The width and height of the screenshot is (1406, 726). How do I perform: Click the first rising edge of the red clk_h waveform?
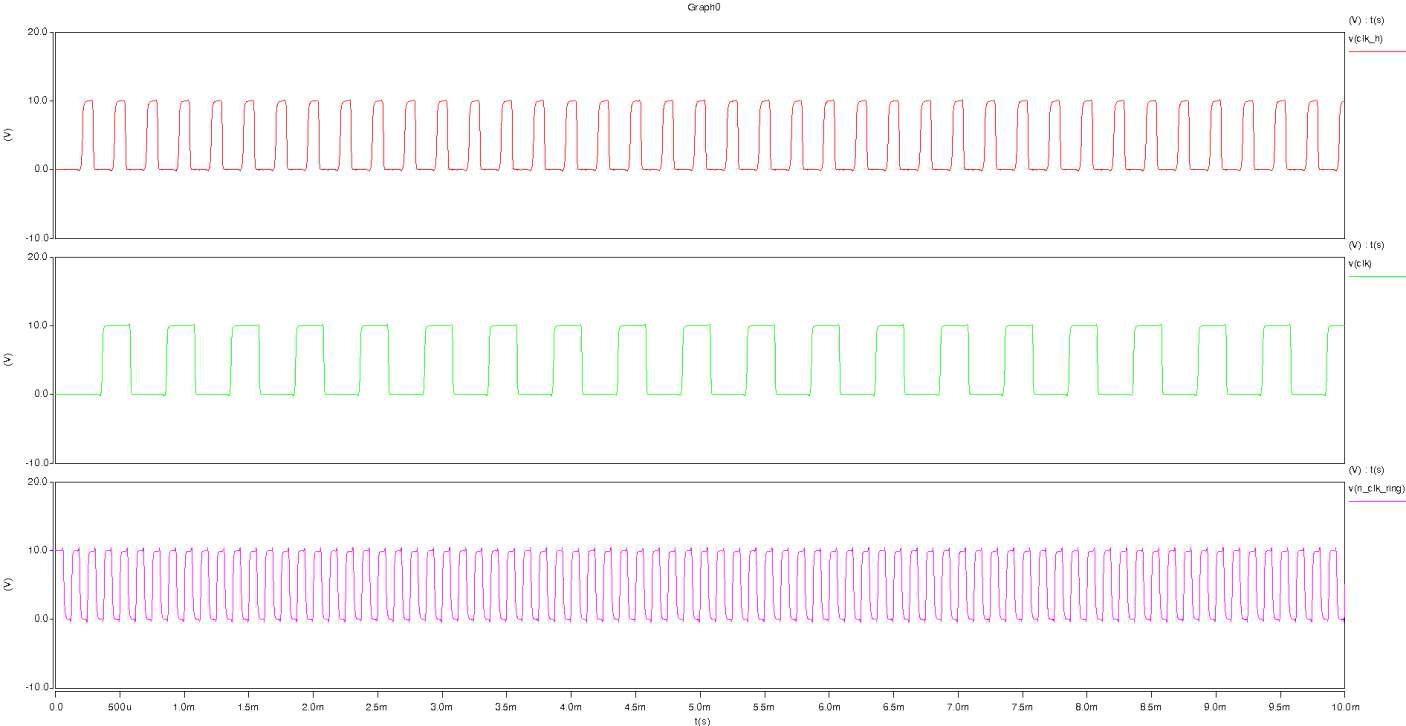pos(82,135)
